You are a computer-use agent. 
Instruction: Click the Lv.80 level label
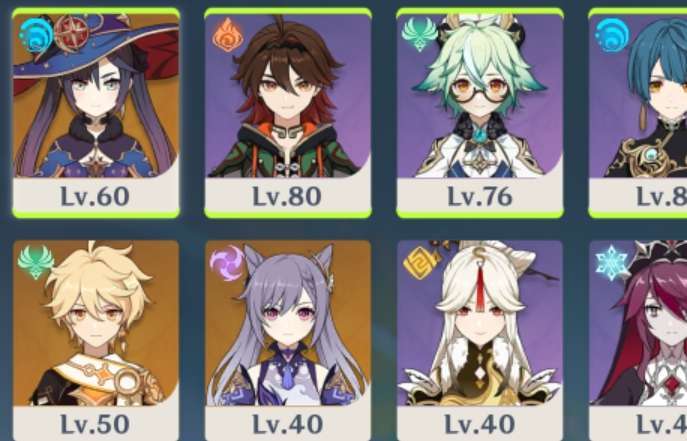coord(287,196)
